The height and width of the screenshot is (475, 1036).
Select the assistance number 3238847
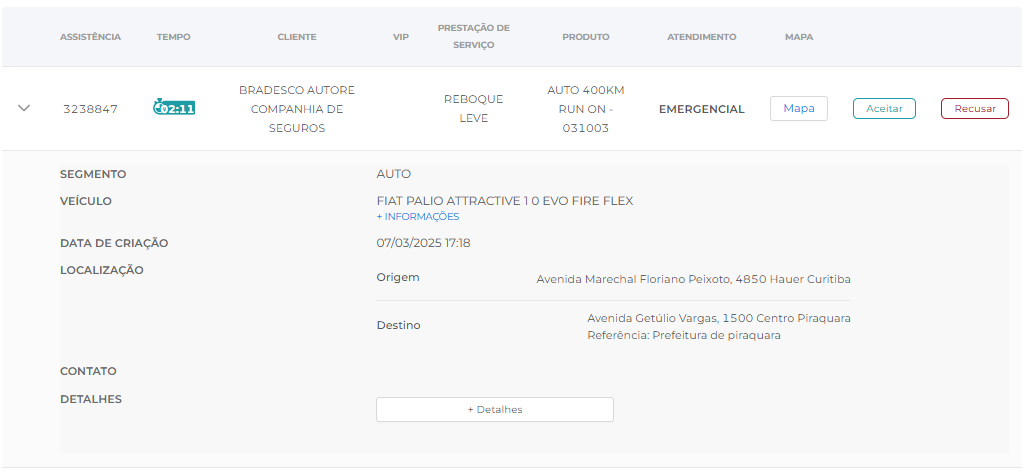90,109
